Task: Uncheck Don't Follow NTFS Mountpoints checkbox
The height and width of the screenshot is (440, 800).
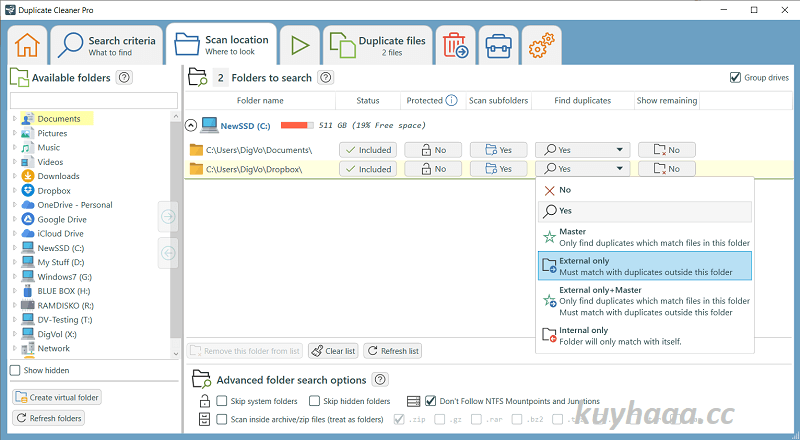Action: point(431,401)
